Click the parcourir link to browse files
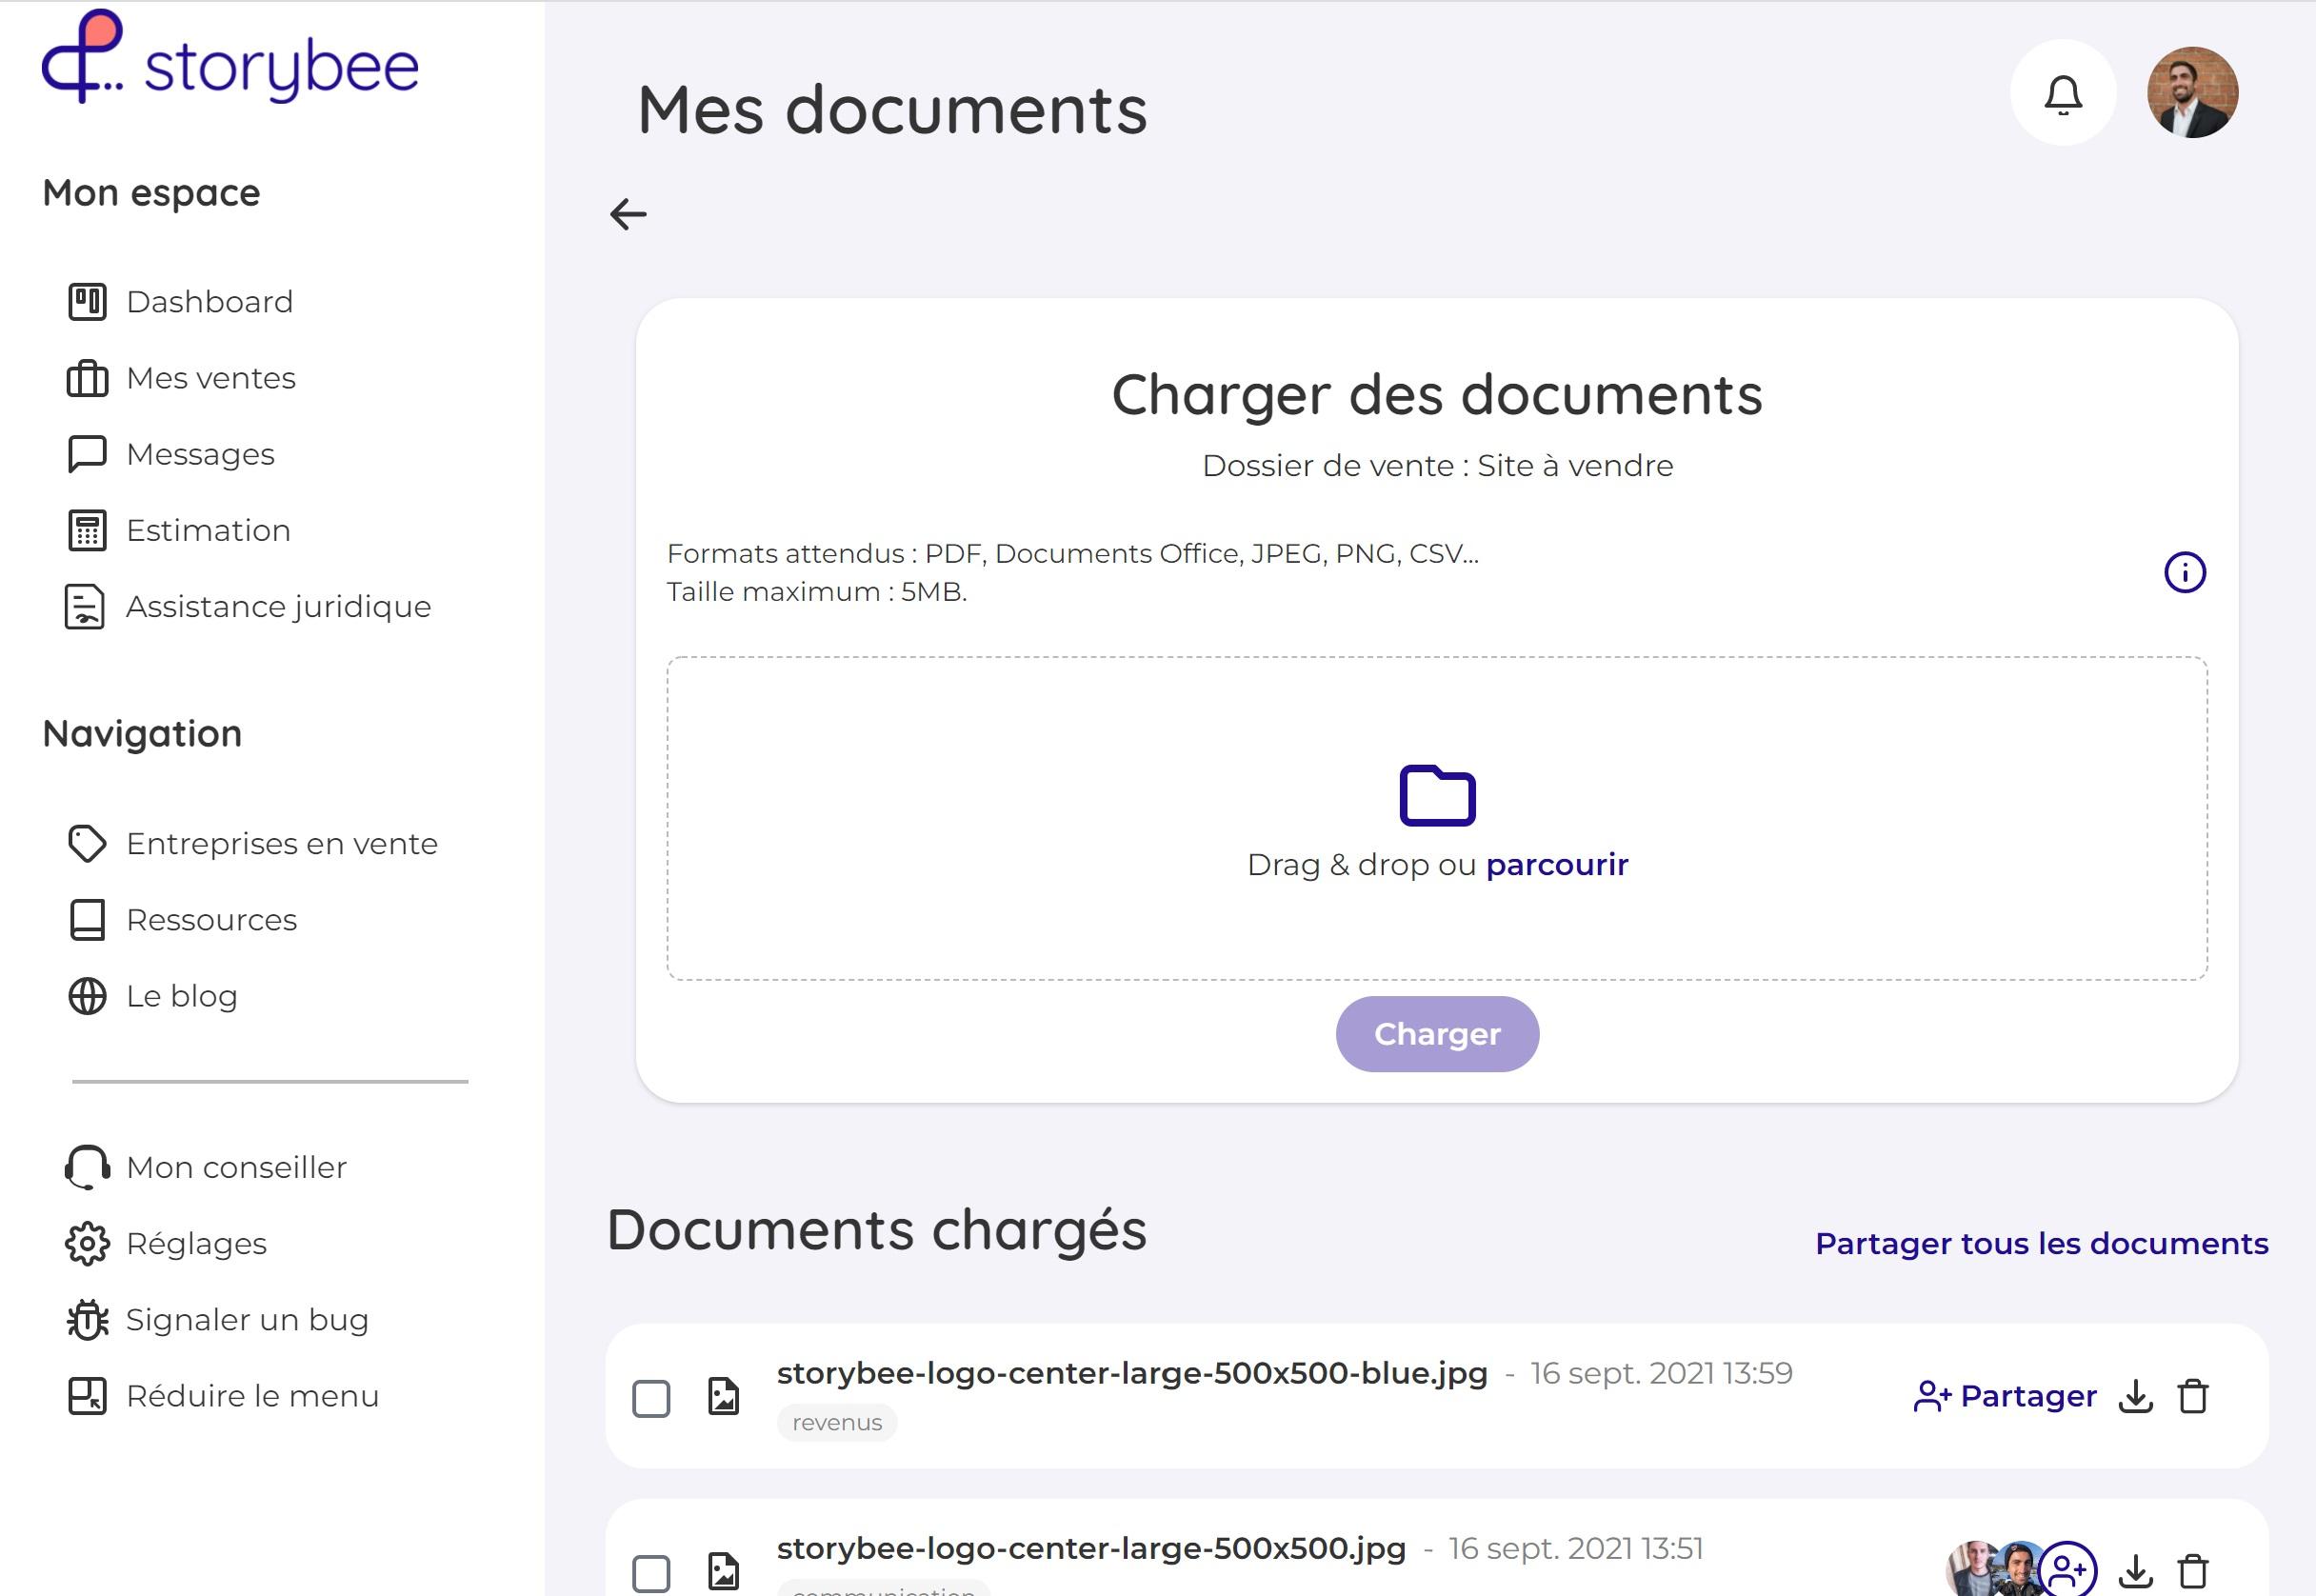 (x=1557, y=864)
